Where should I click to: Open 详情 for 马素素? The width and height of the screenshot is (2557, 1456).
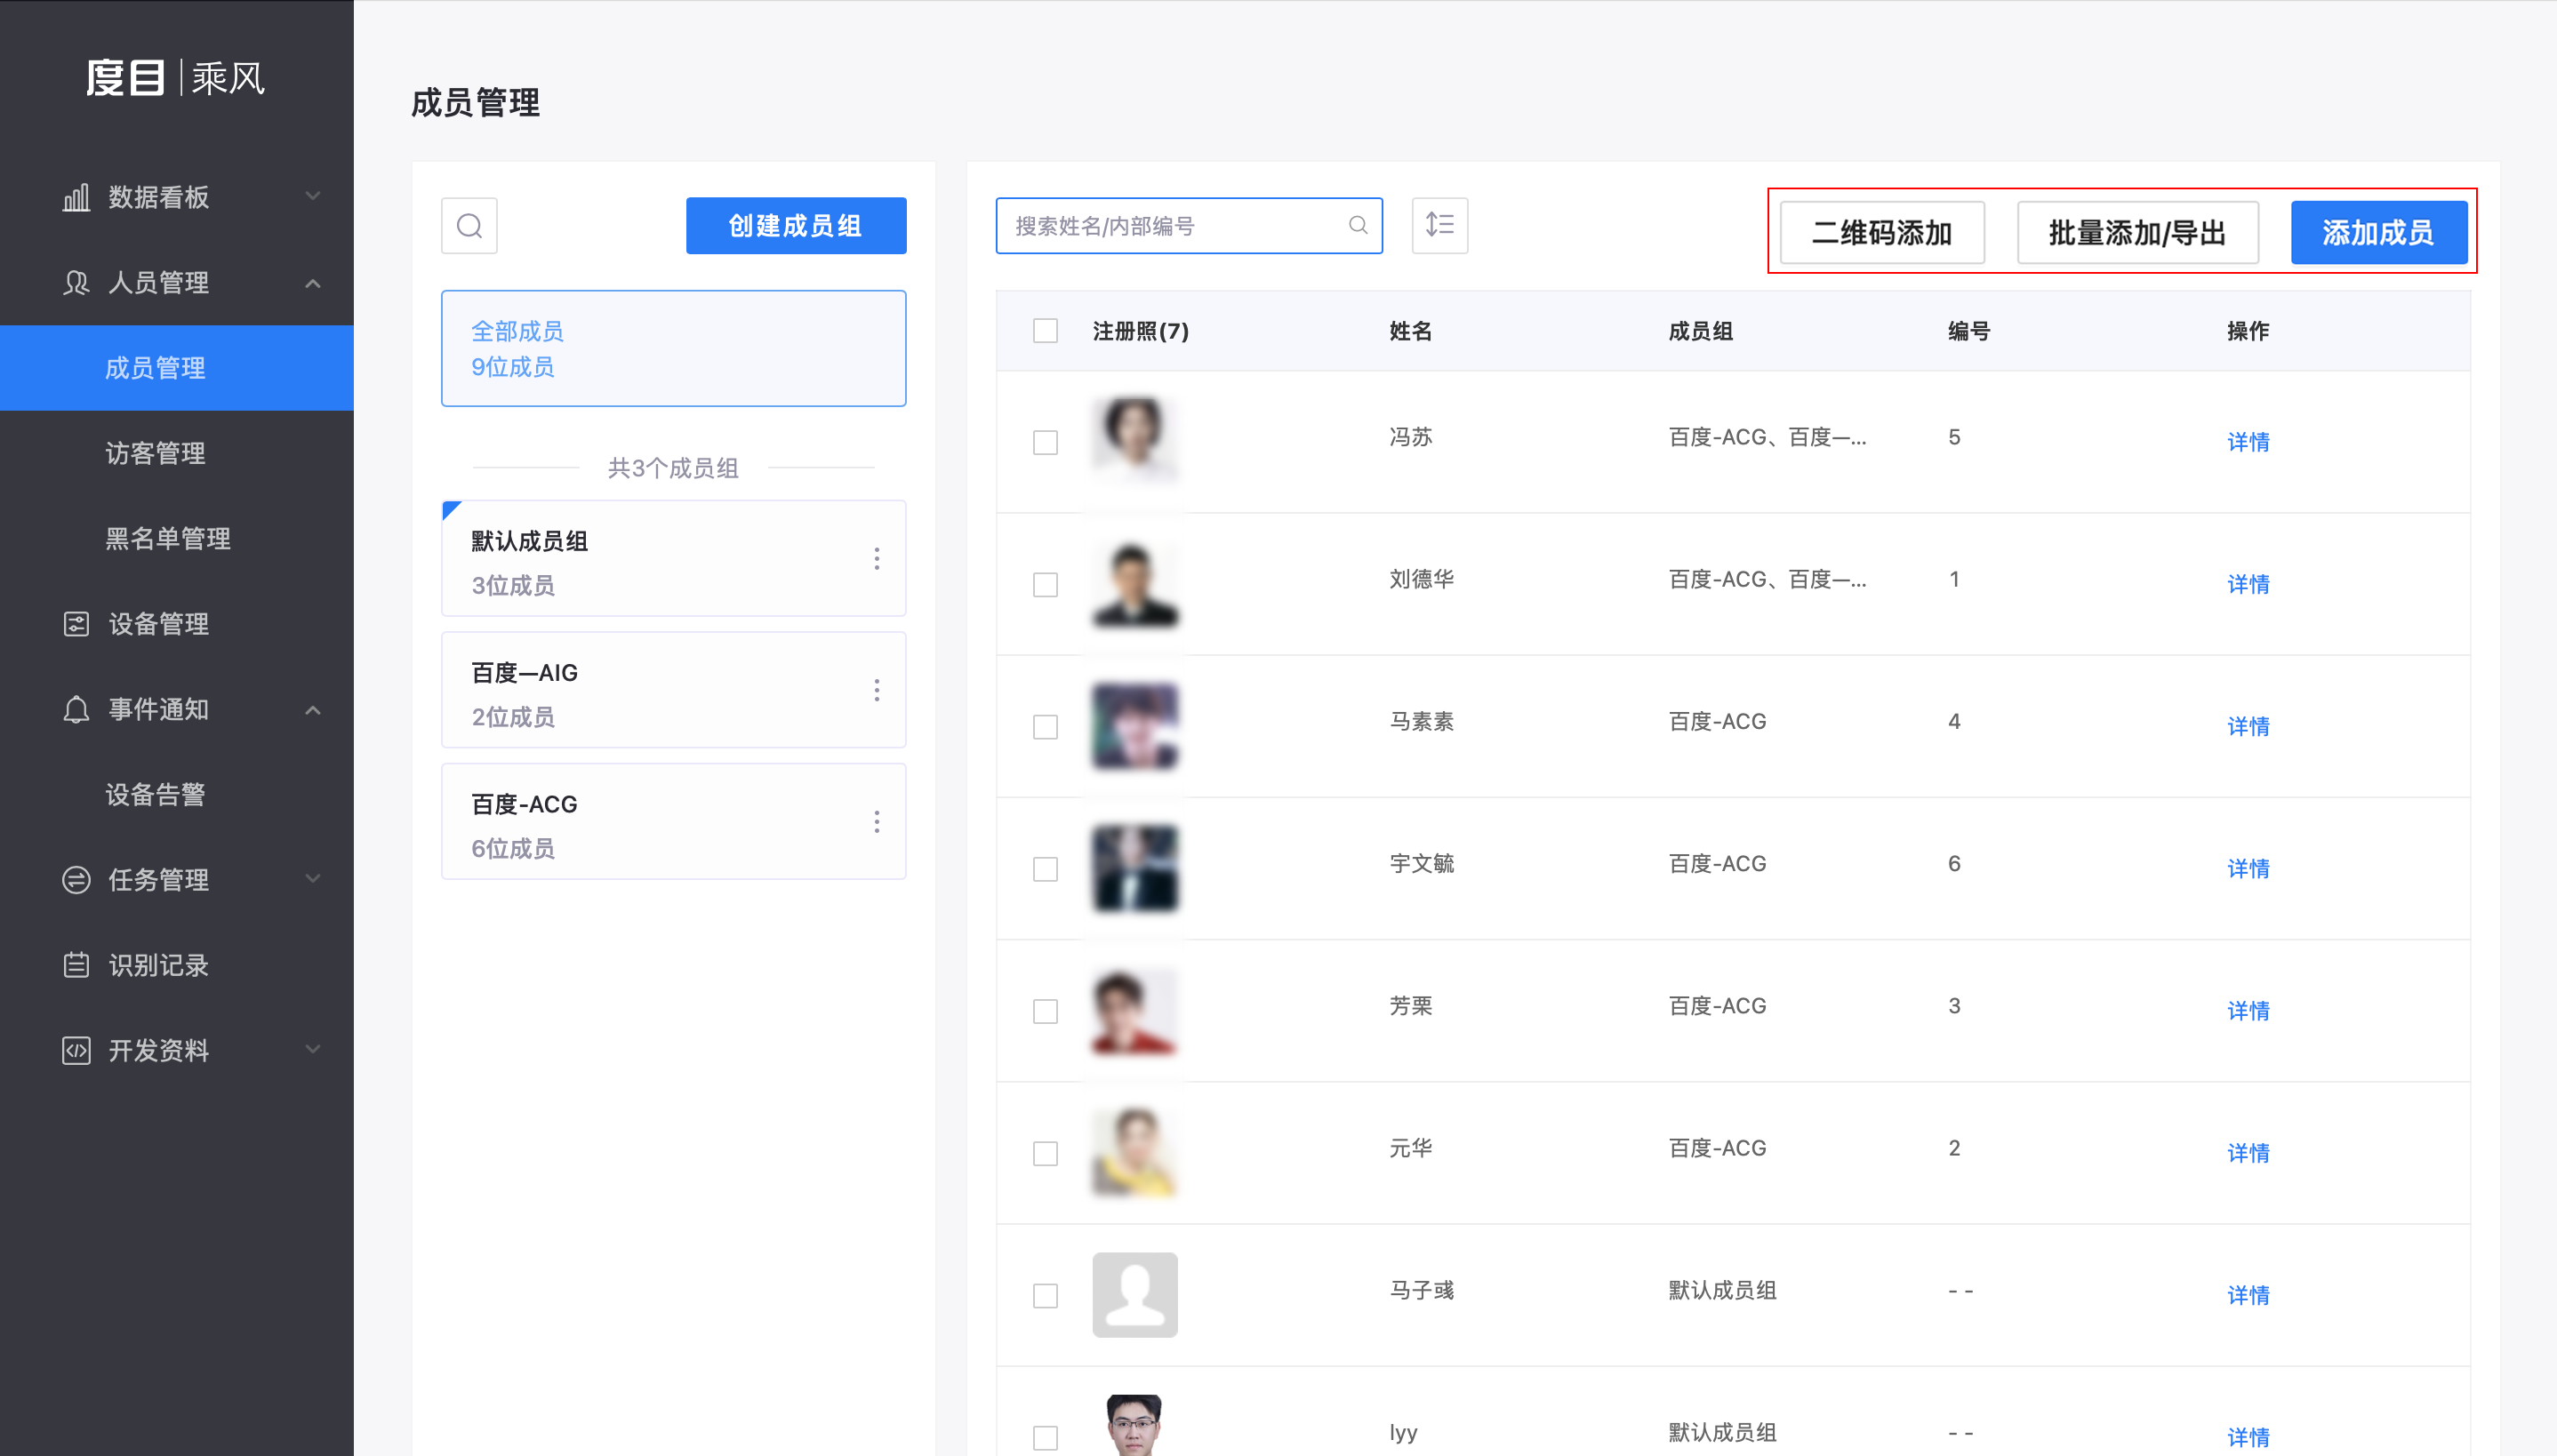pos(2248,727)
